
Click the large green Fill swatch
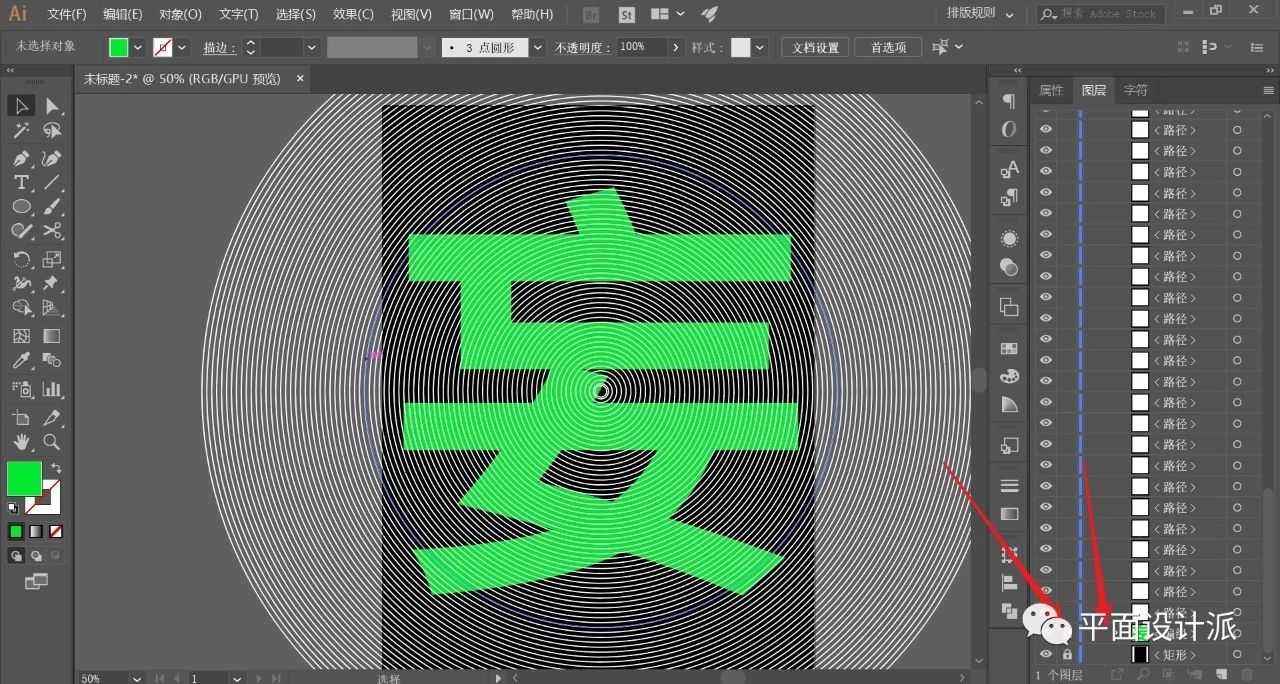pyautogui.click(x=24, y=478)
